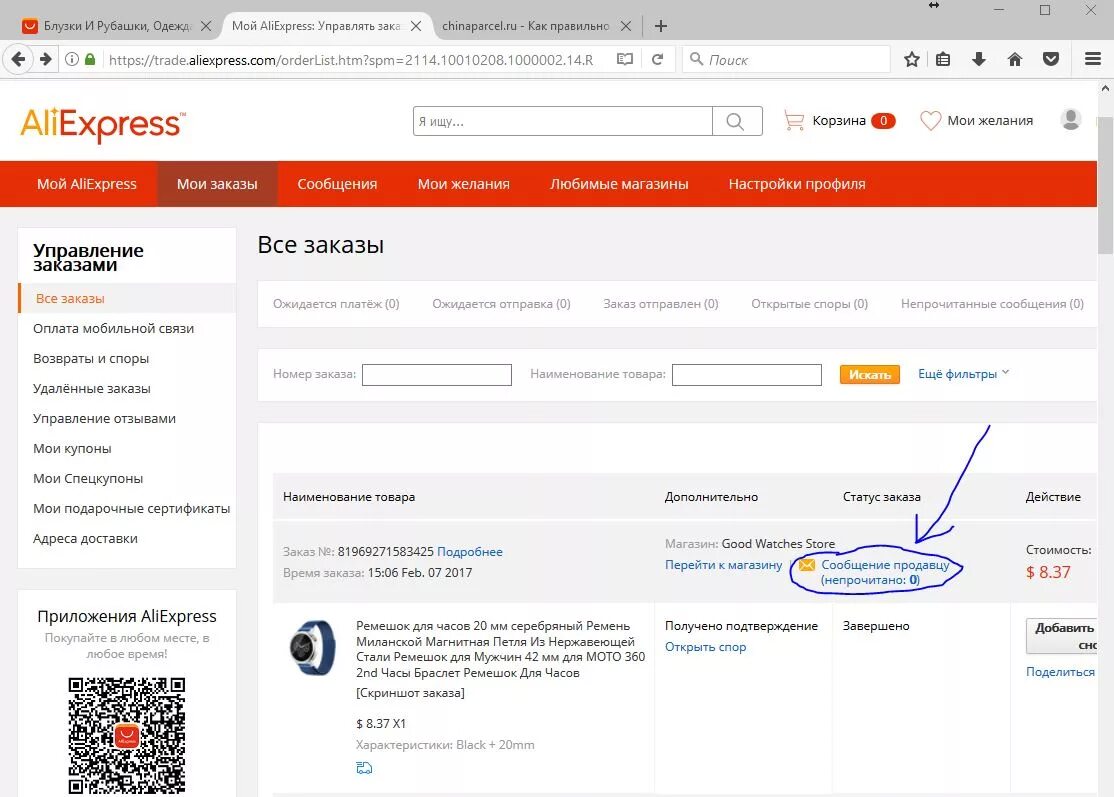Open Любимые магазины menu item
This screenshot has height=797, width=1114.
pyautogui.click(x=619, y=184)
